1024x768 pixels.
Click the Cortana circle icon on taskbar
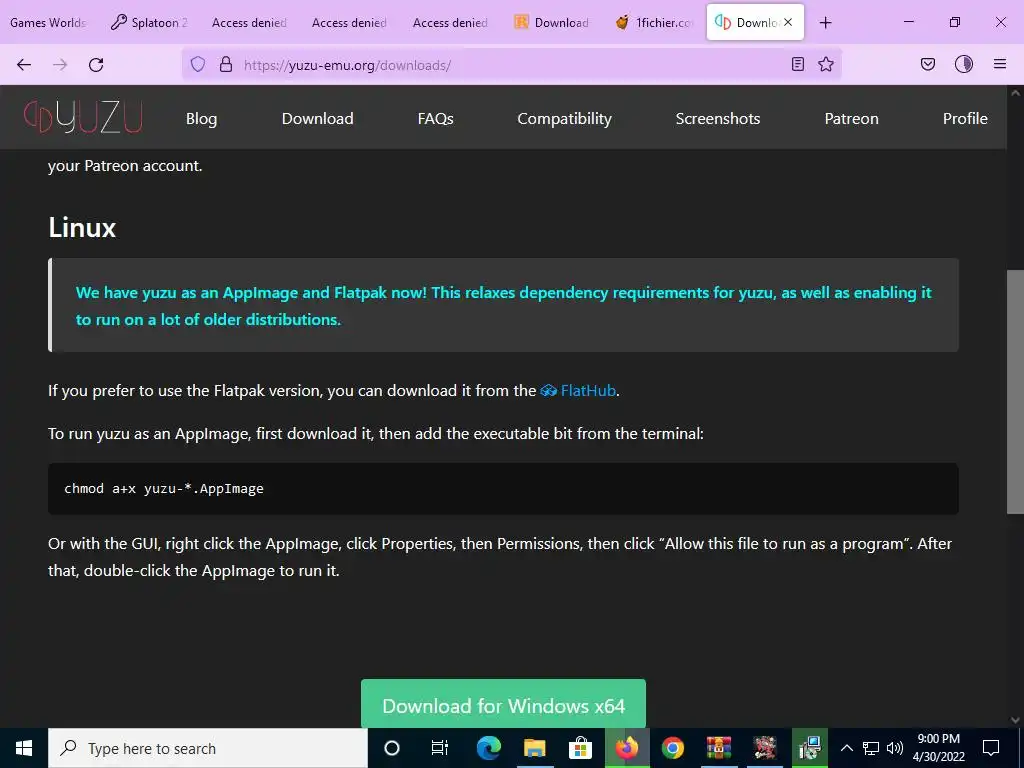click(392, 748)
